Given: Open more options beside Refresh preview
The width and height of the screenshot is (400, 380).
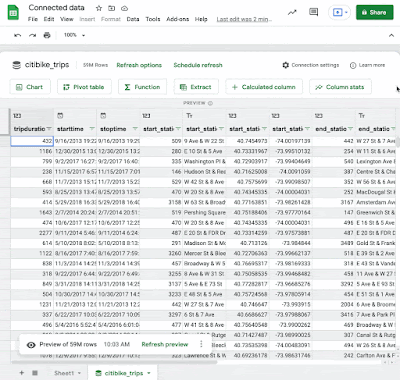Looking at the screenshot, I should (201, 344).
